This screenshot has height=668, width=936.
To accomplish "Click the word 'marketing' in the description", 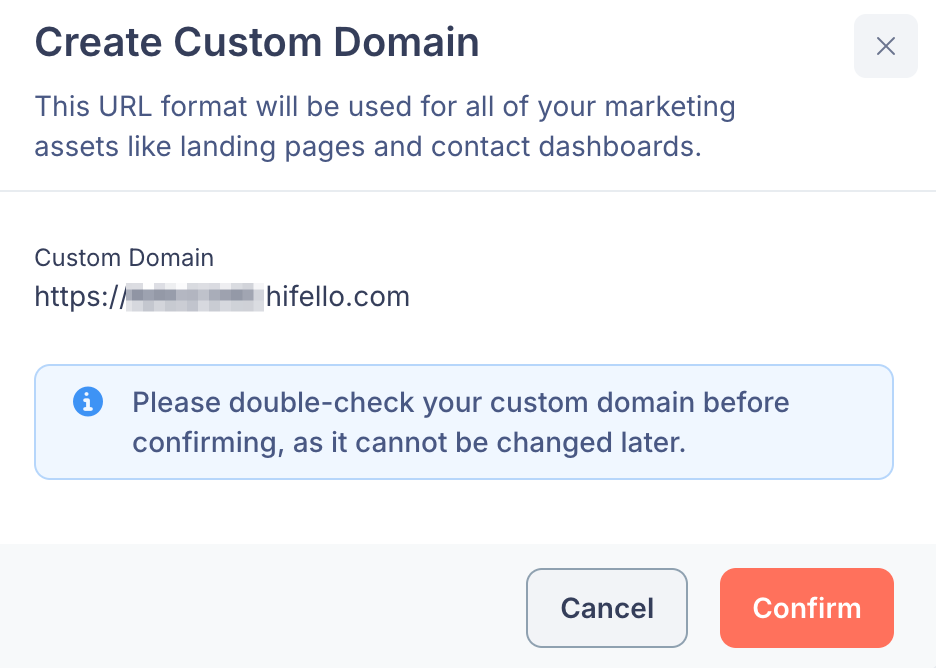I will (670, 107).
